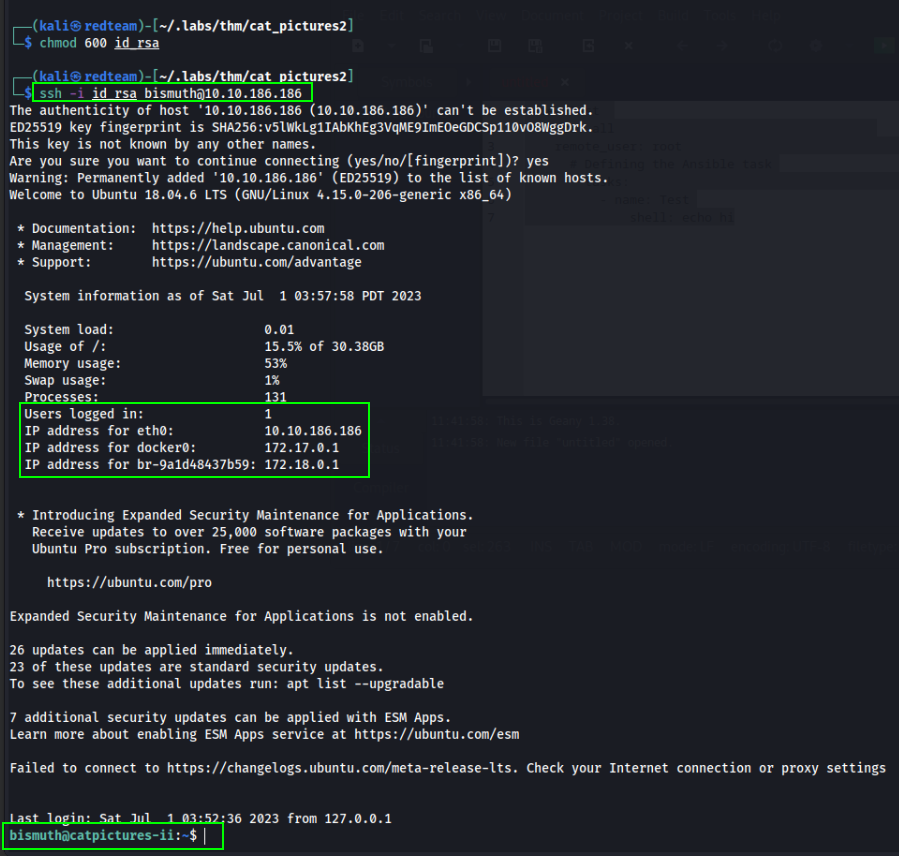Click the https://help.ubuntu.com link

click(x=238, y=228)
